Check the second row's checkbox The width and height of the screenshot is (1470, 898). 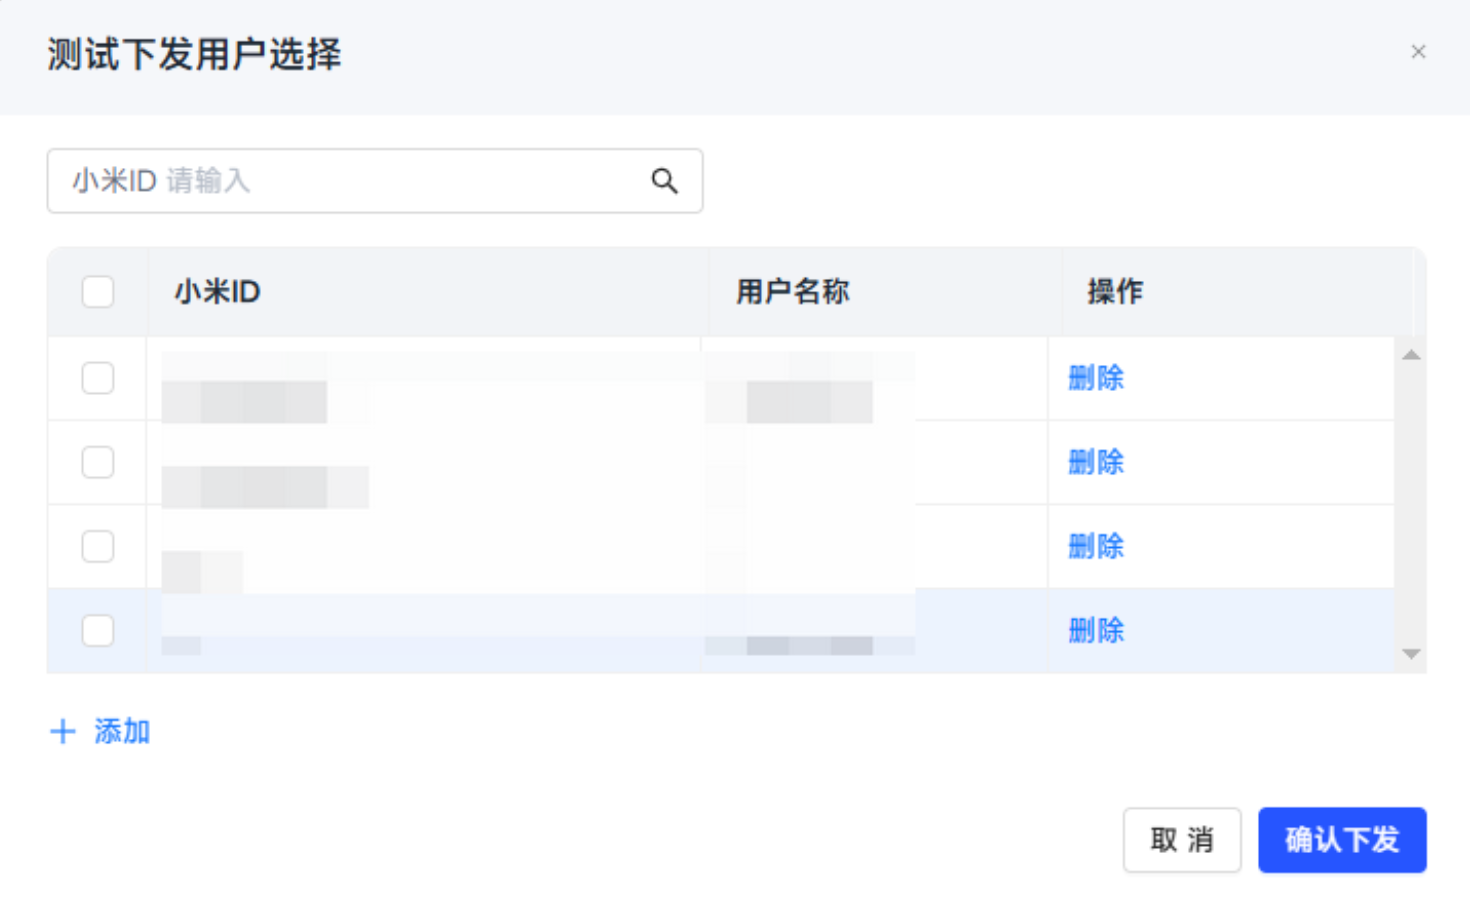click(98, 462)
